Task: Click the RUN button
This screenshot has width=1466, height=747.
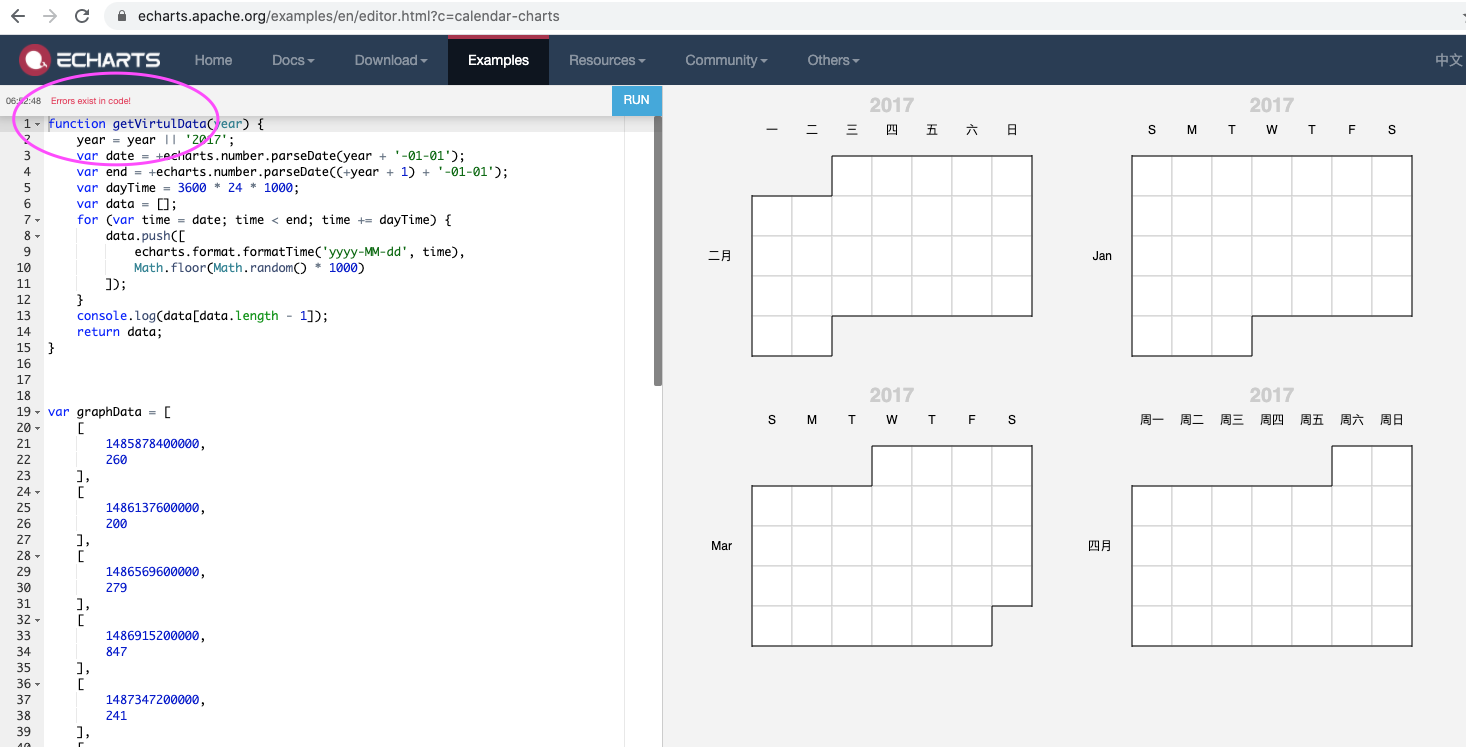Action: pos(637,100)
